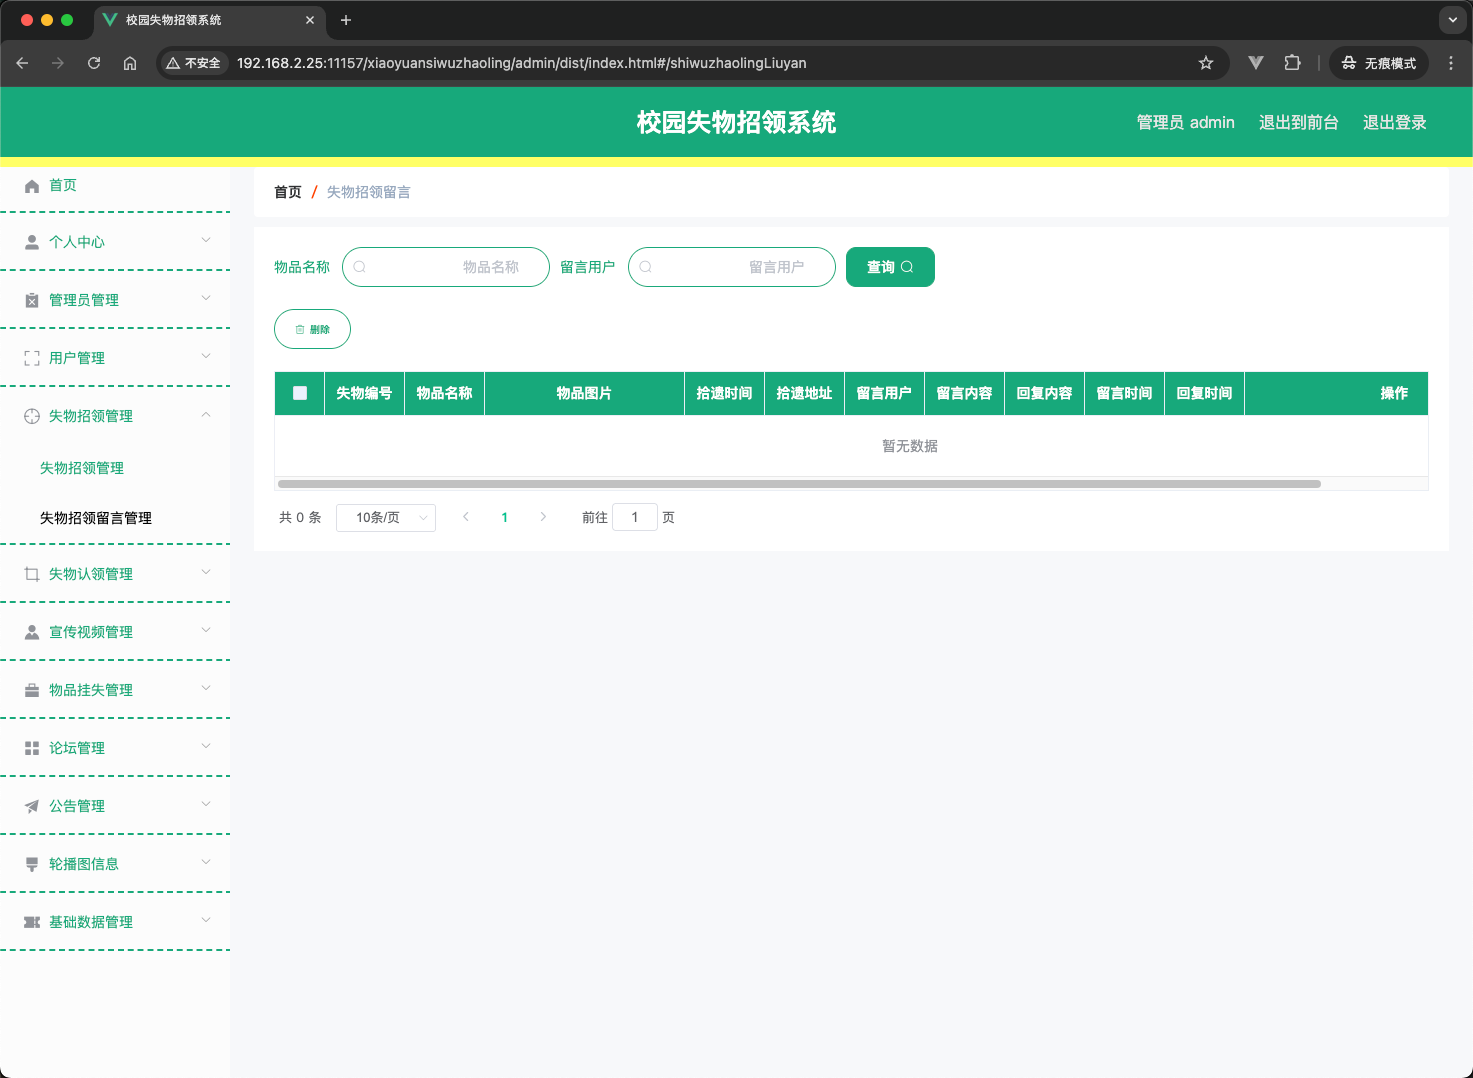The image size is (1473, 1078).
Task: Click the camera icon next to 基础数据管理
Action: click(32, 922)
